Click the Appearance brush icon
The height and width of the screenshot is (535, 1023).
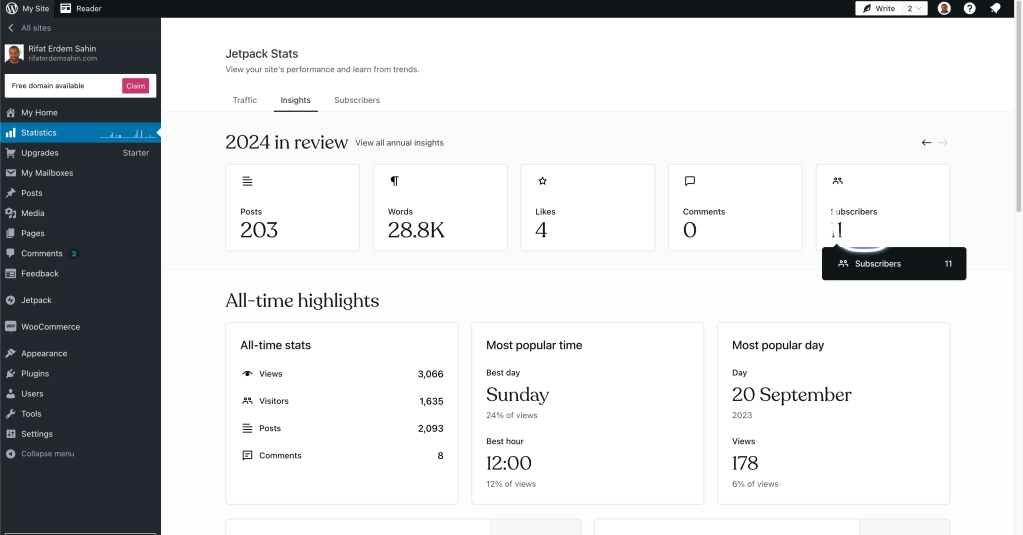pos(10,354)
